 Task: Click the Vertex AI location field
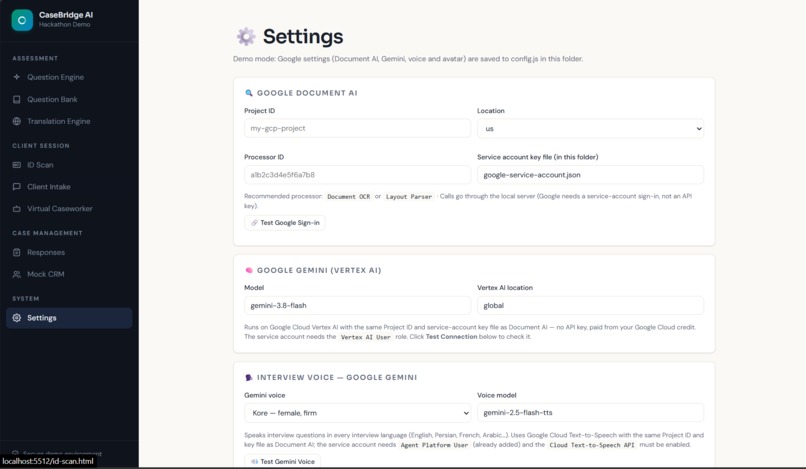pos(590,305)
